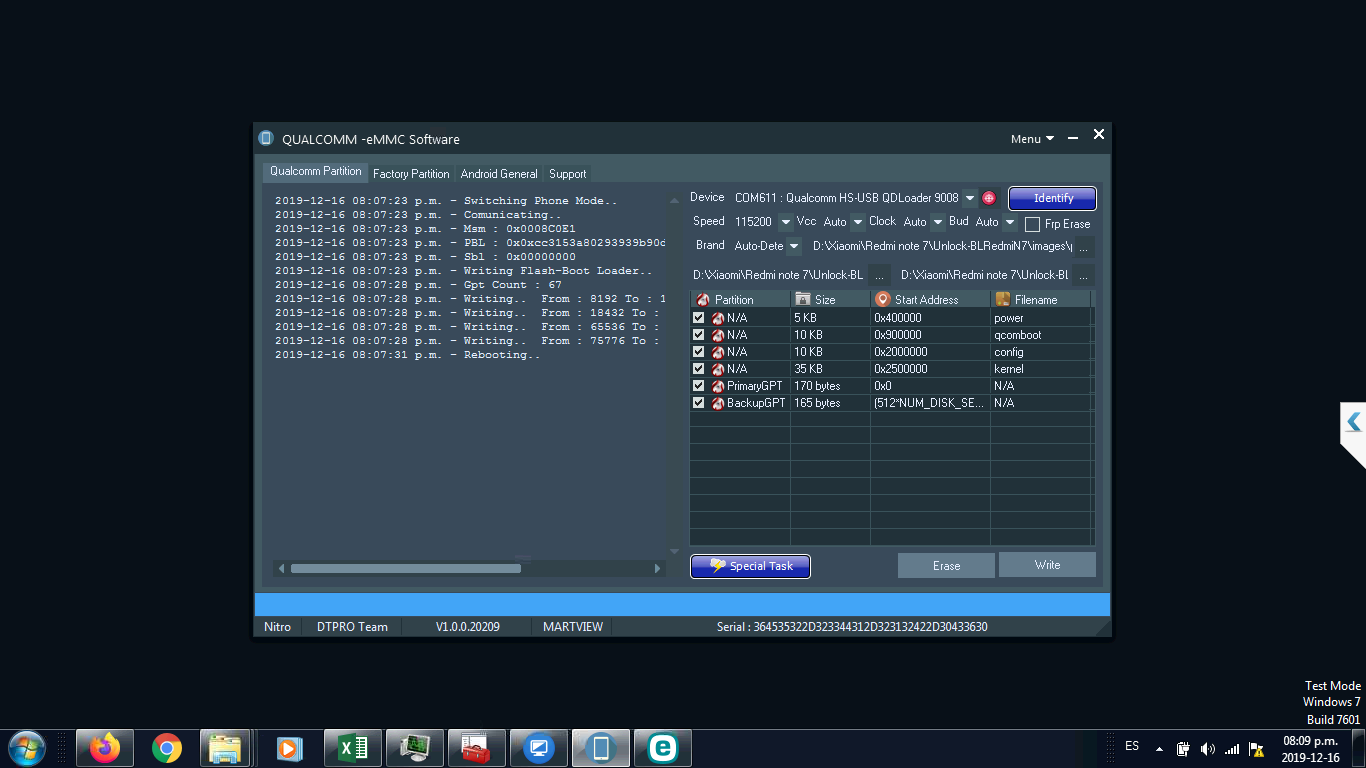The width and height of the screenshot is (1366, 768).
Task: Click the QUALCOMM eMMC Software title bar icon
Action: pyautogui.click(x=266, y=138)
